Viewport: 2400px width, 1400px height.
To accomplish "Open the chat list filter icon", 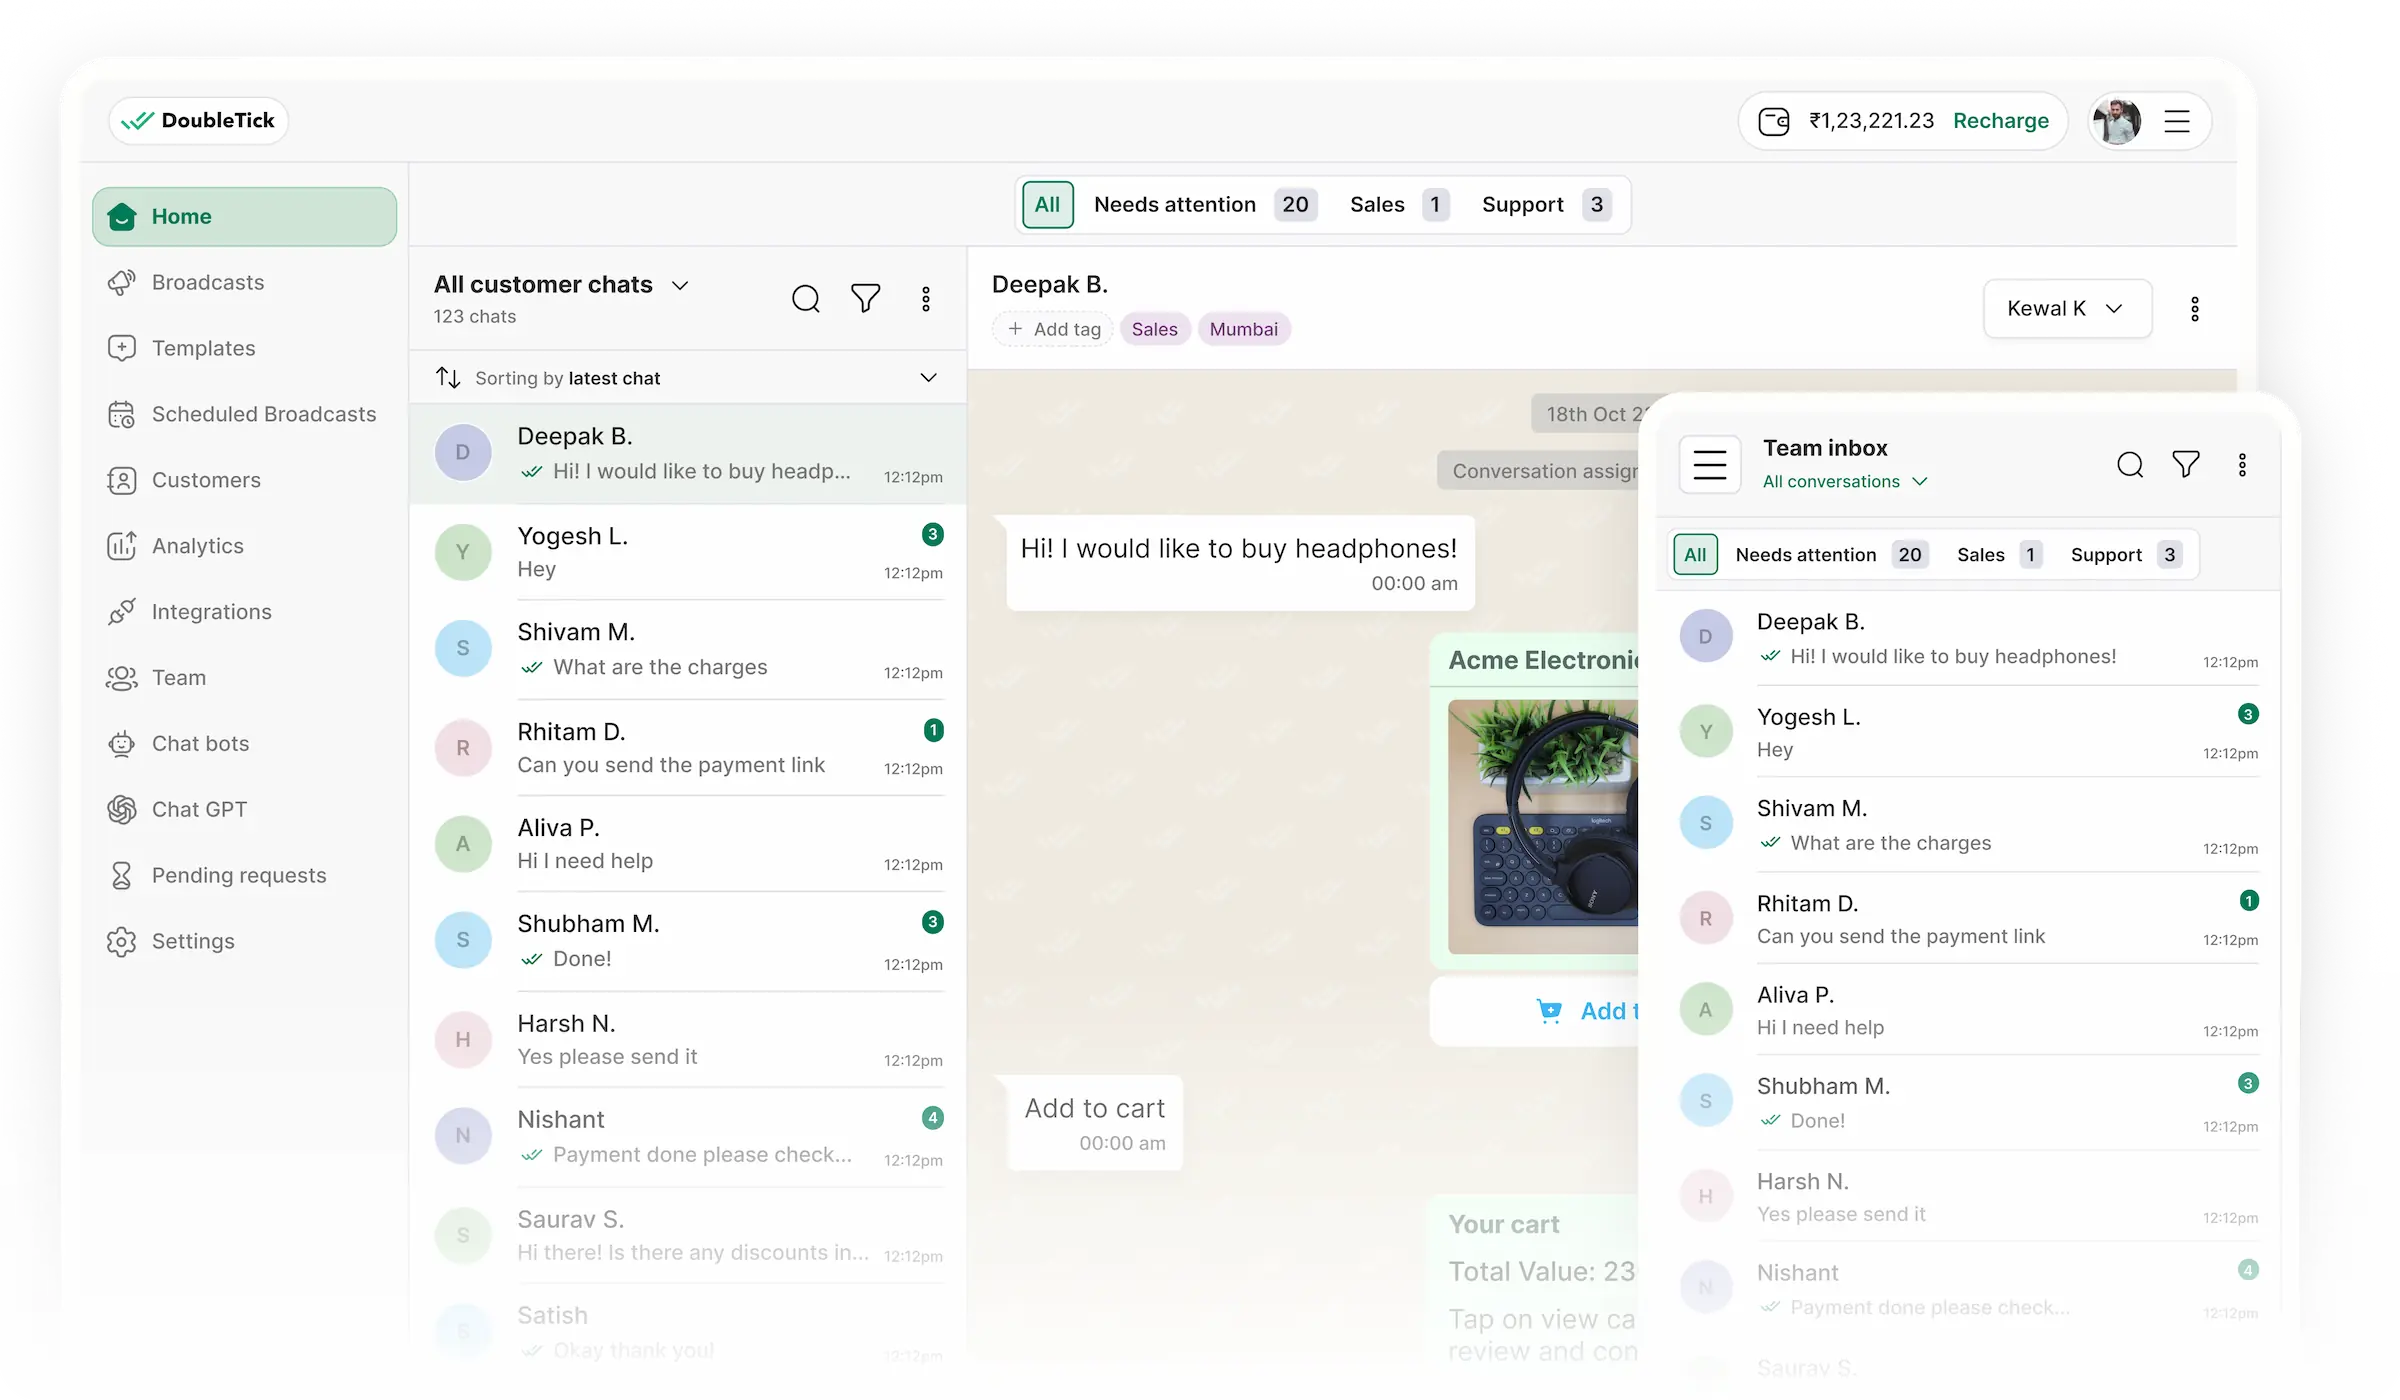I will click(x=866, y=298).
